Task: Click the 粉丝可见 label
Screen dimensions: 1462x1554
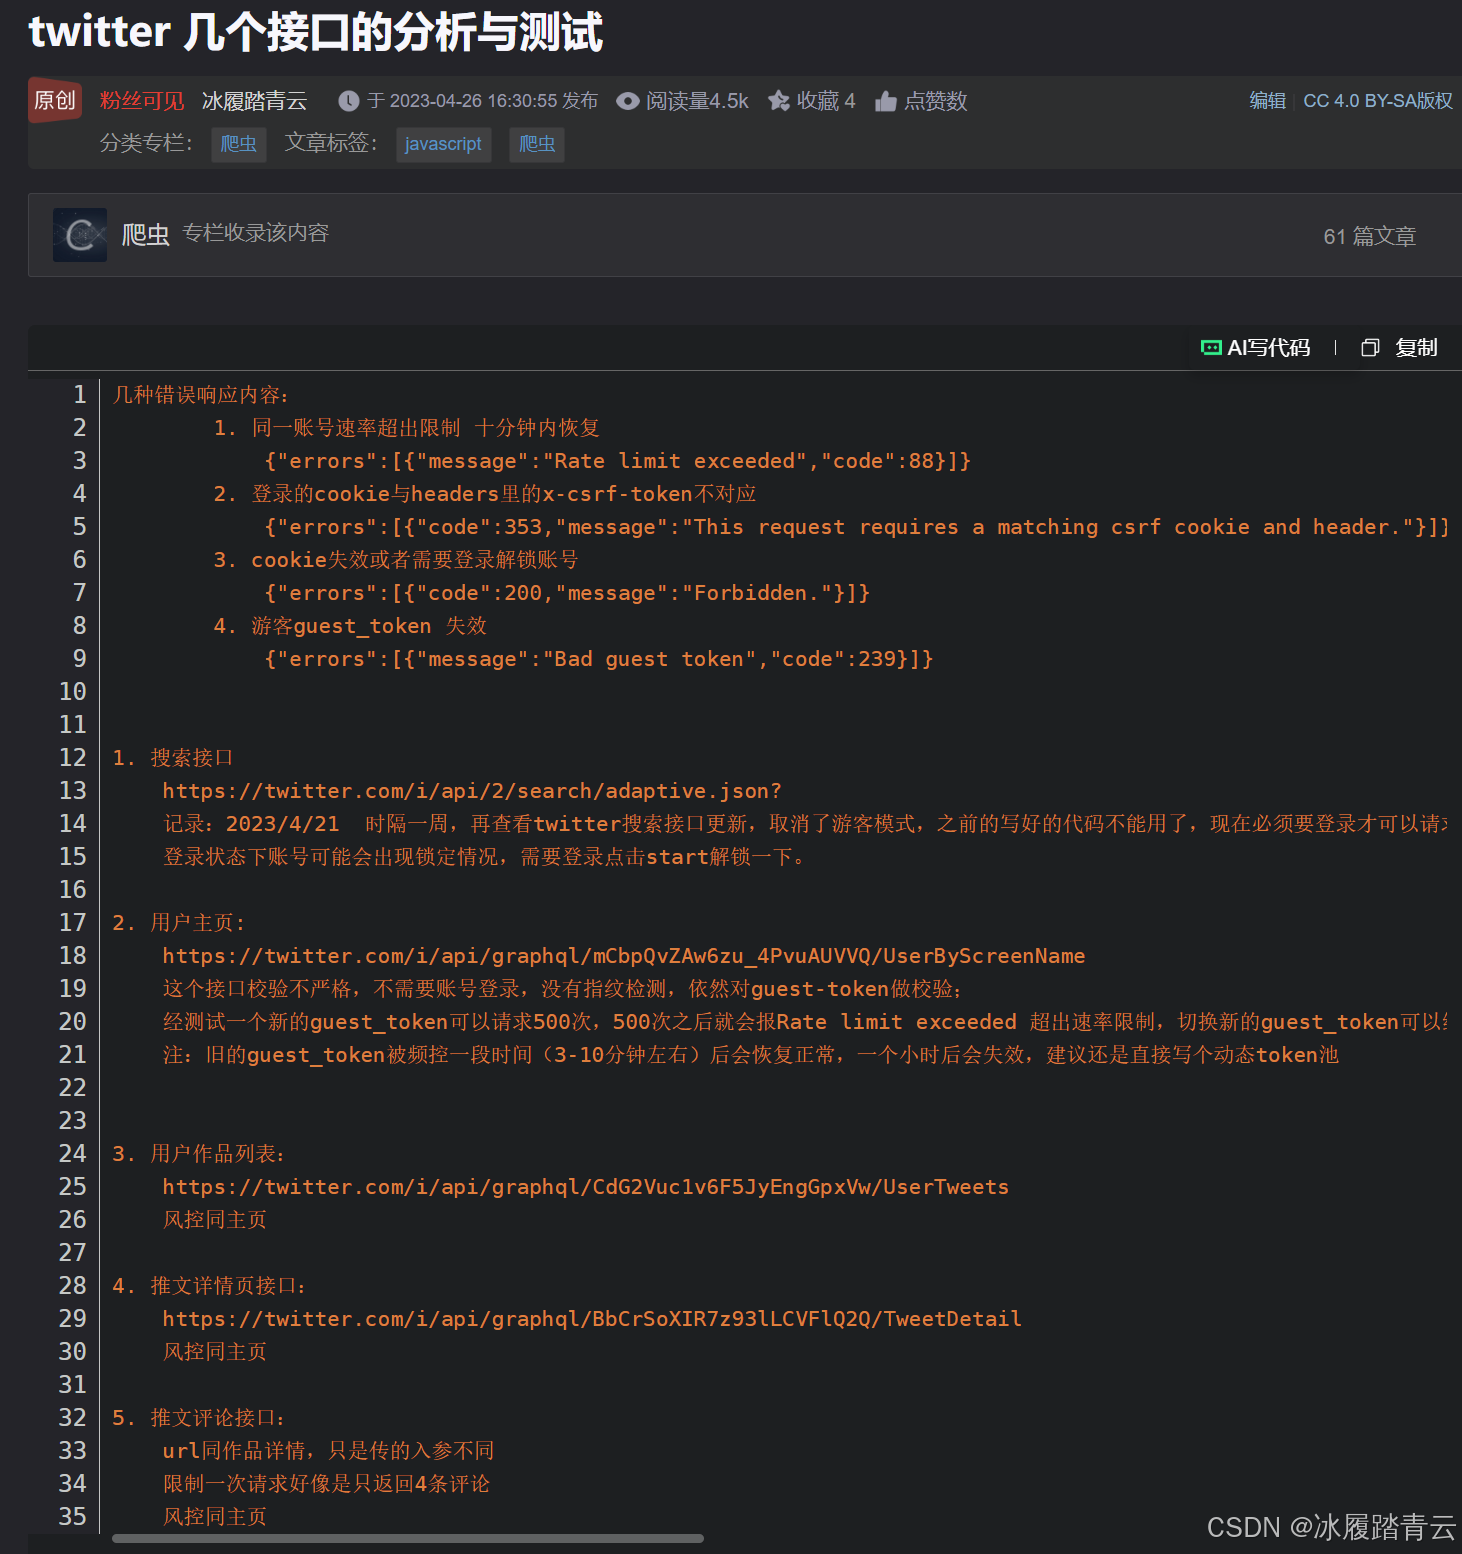Action: pos(142,101)
